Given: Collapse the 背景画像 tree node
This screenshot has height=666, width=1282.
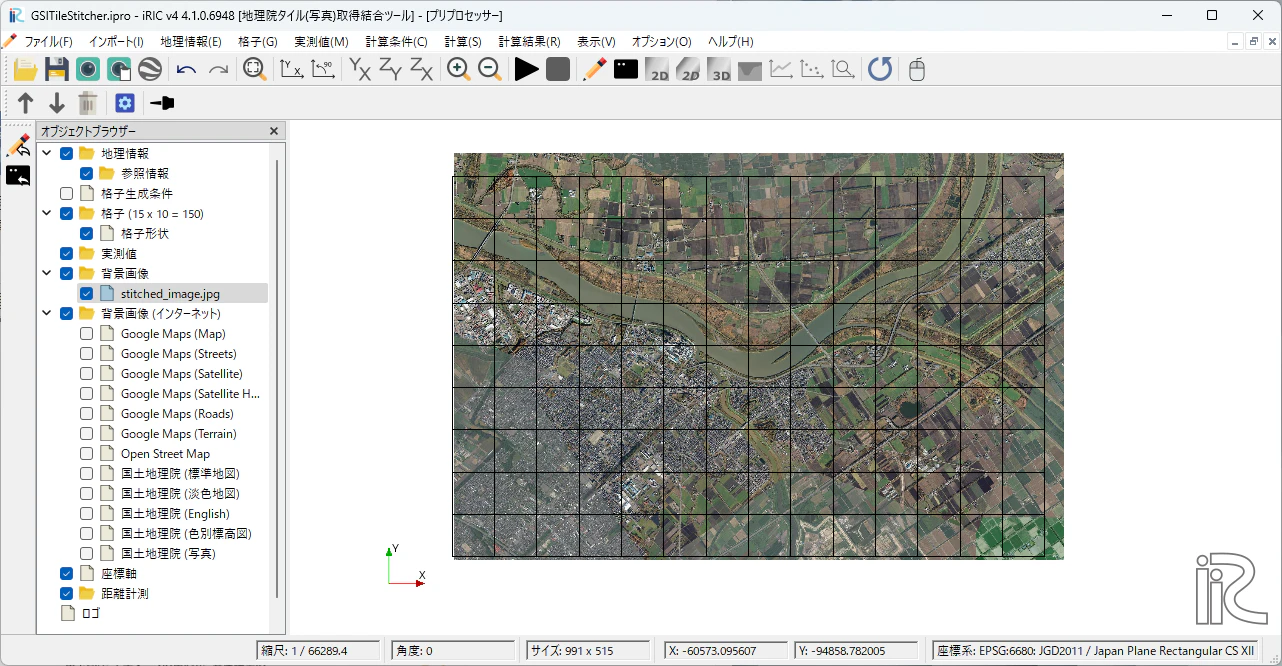Looking at the screenshot, I should click(x=47, y=274).
